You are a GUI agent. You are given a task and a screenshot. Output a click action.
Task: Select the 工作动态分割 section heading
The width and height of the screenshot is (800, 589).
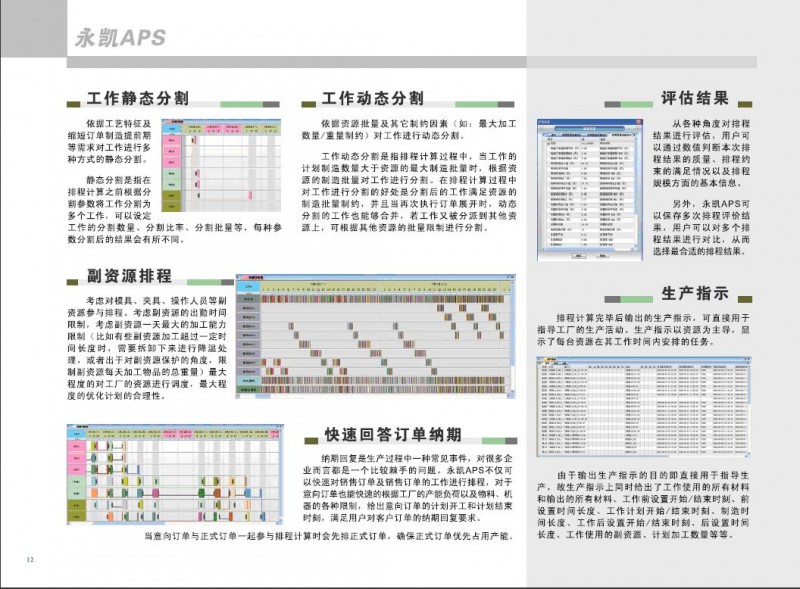pyautogui.click(x=373, y=98)
